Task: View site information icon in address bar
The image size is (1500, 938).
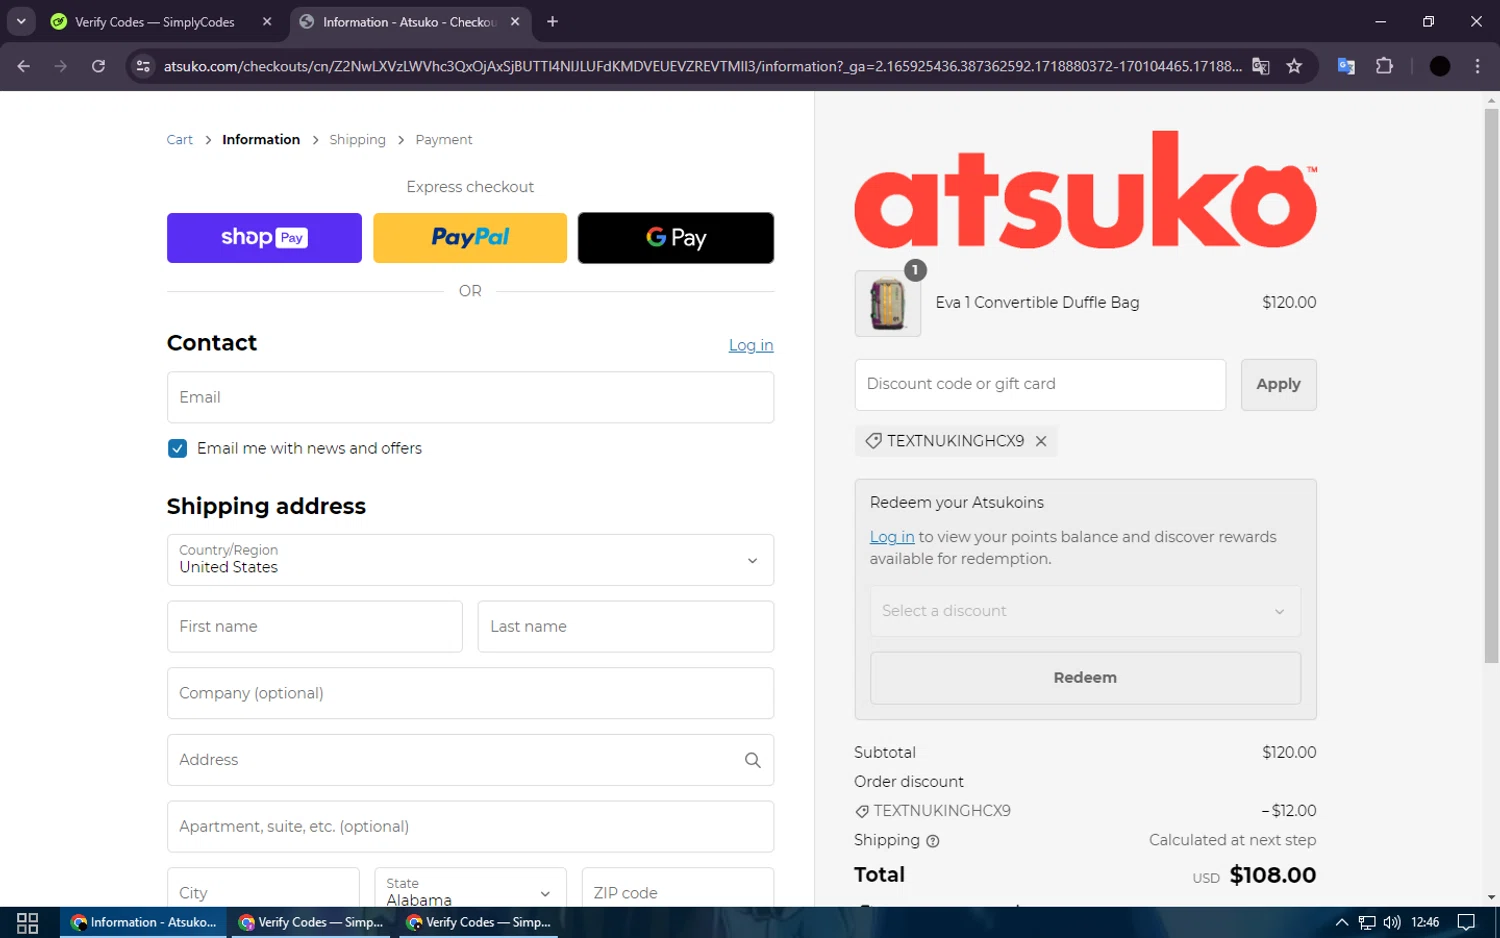Action: 143,66
